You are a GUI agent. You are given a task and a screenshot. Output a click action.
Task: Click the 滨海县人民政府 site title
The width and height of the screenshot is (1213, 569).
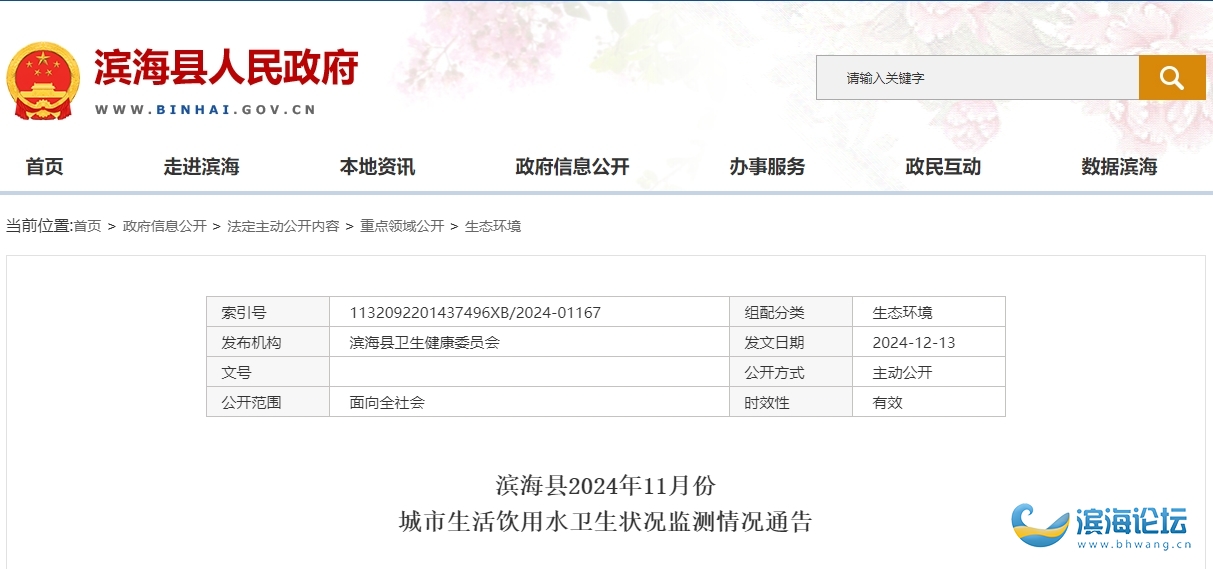[x=226, y=68]
